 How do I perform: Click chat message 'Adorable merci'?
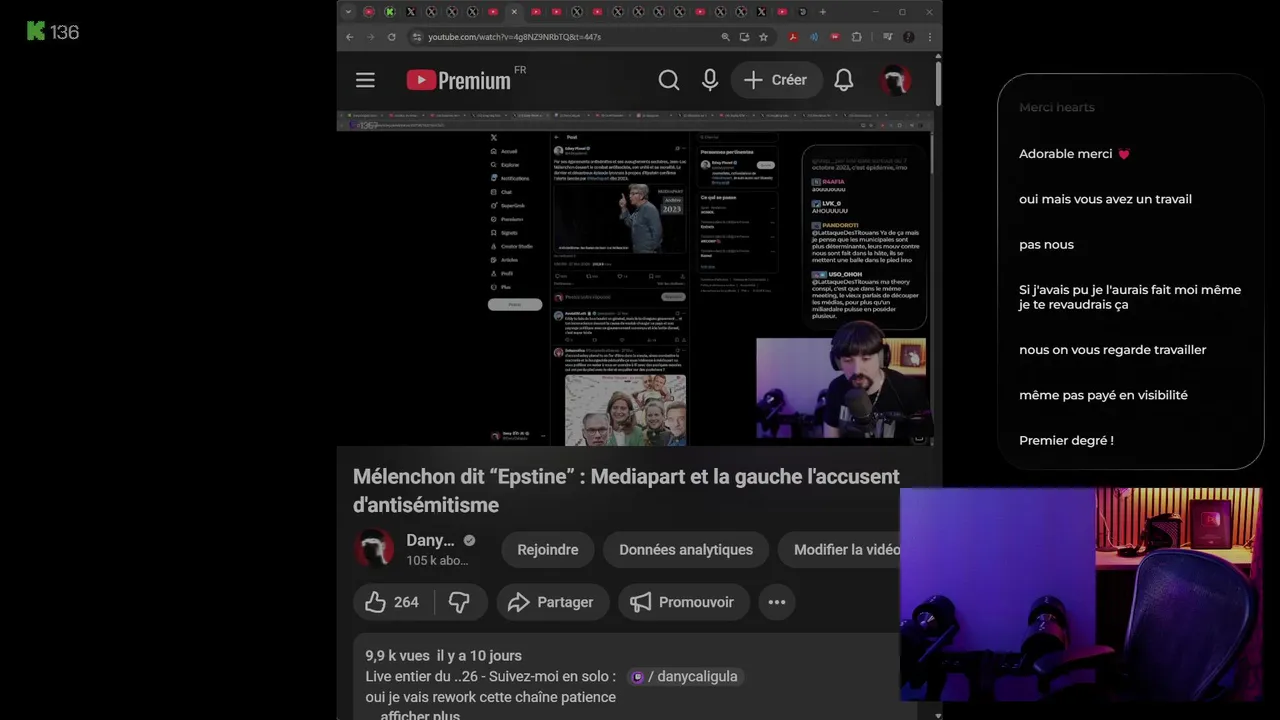1074,154
